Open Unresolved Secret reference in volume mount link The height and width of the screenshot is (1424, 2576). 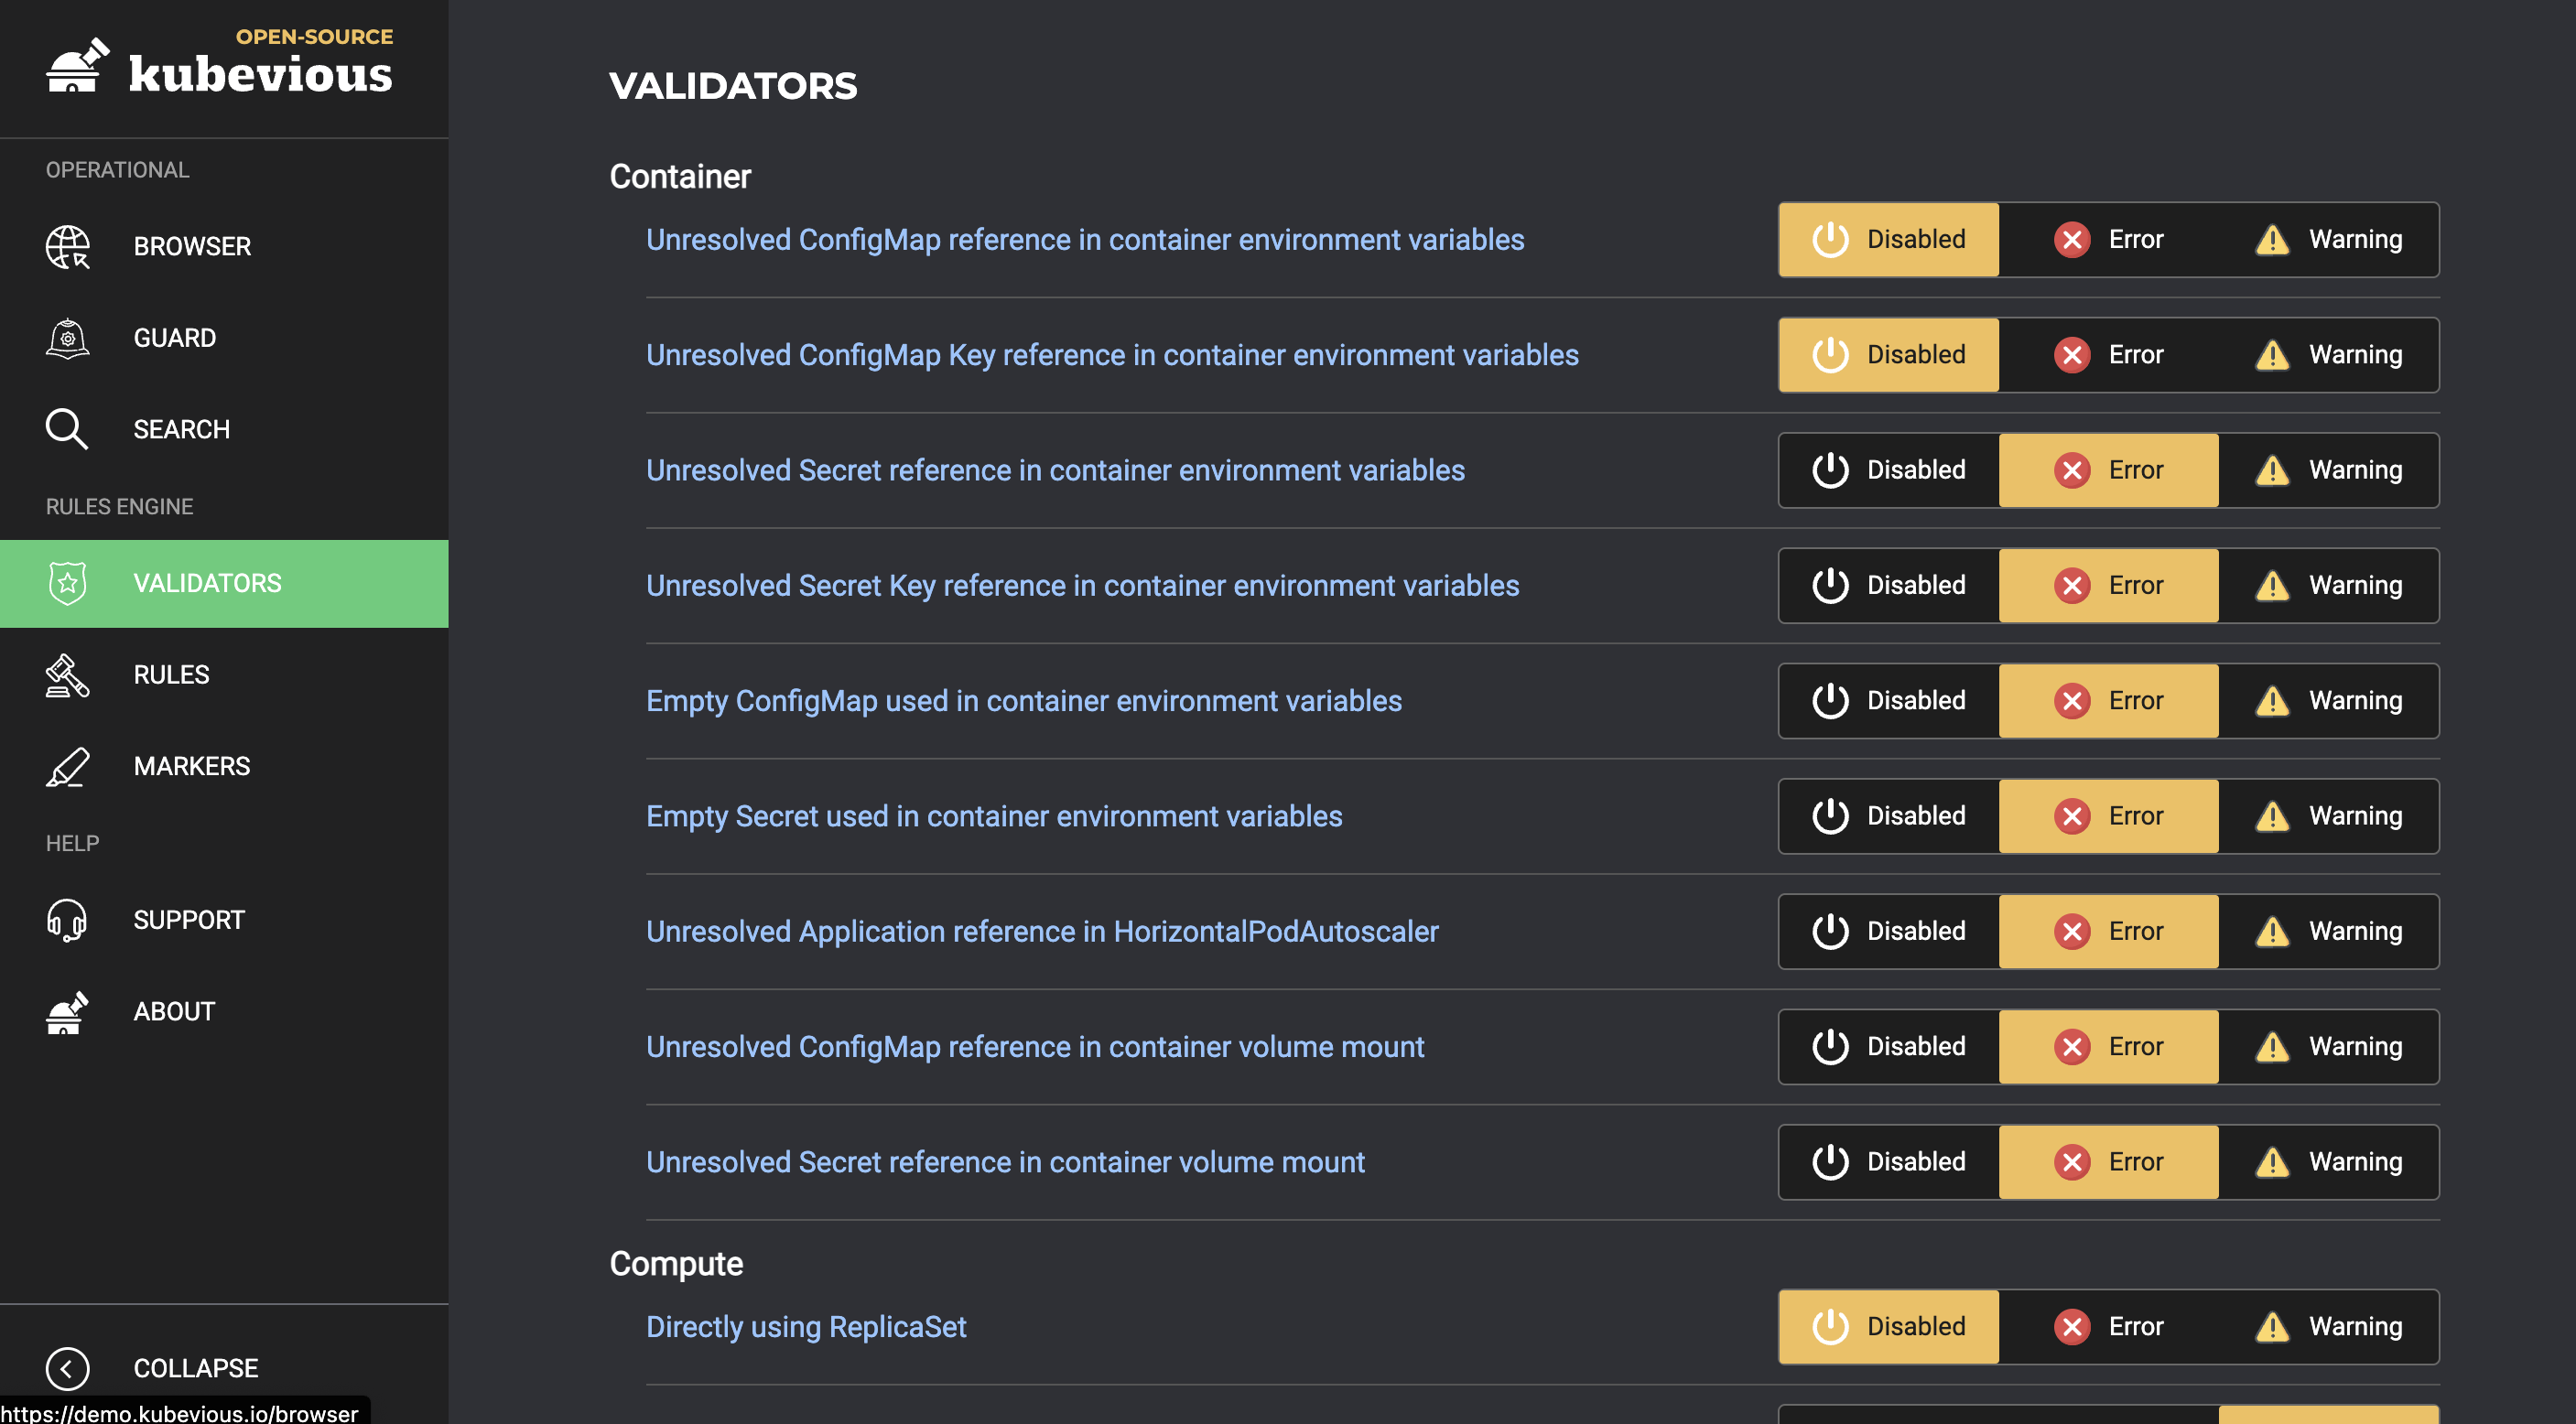pos(1005,1162)
